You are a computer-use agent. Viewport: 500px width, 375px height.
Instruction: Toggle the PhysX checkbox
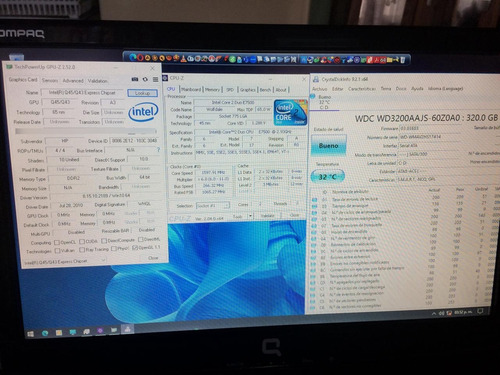click(114, 249)
